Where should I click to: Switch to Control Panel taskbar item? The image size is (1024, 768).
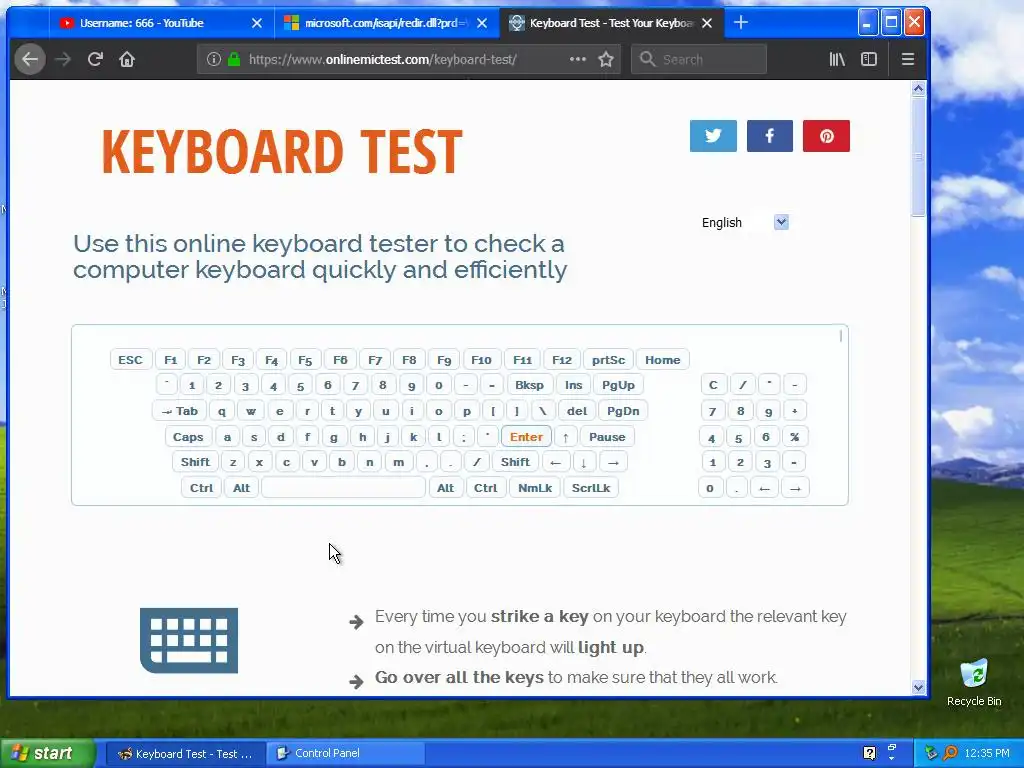[345, 753]
